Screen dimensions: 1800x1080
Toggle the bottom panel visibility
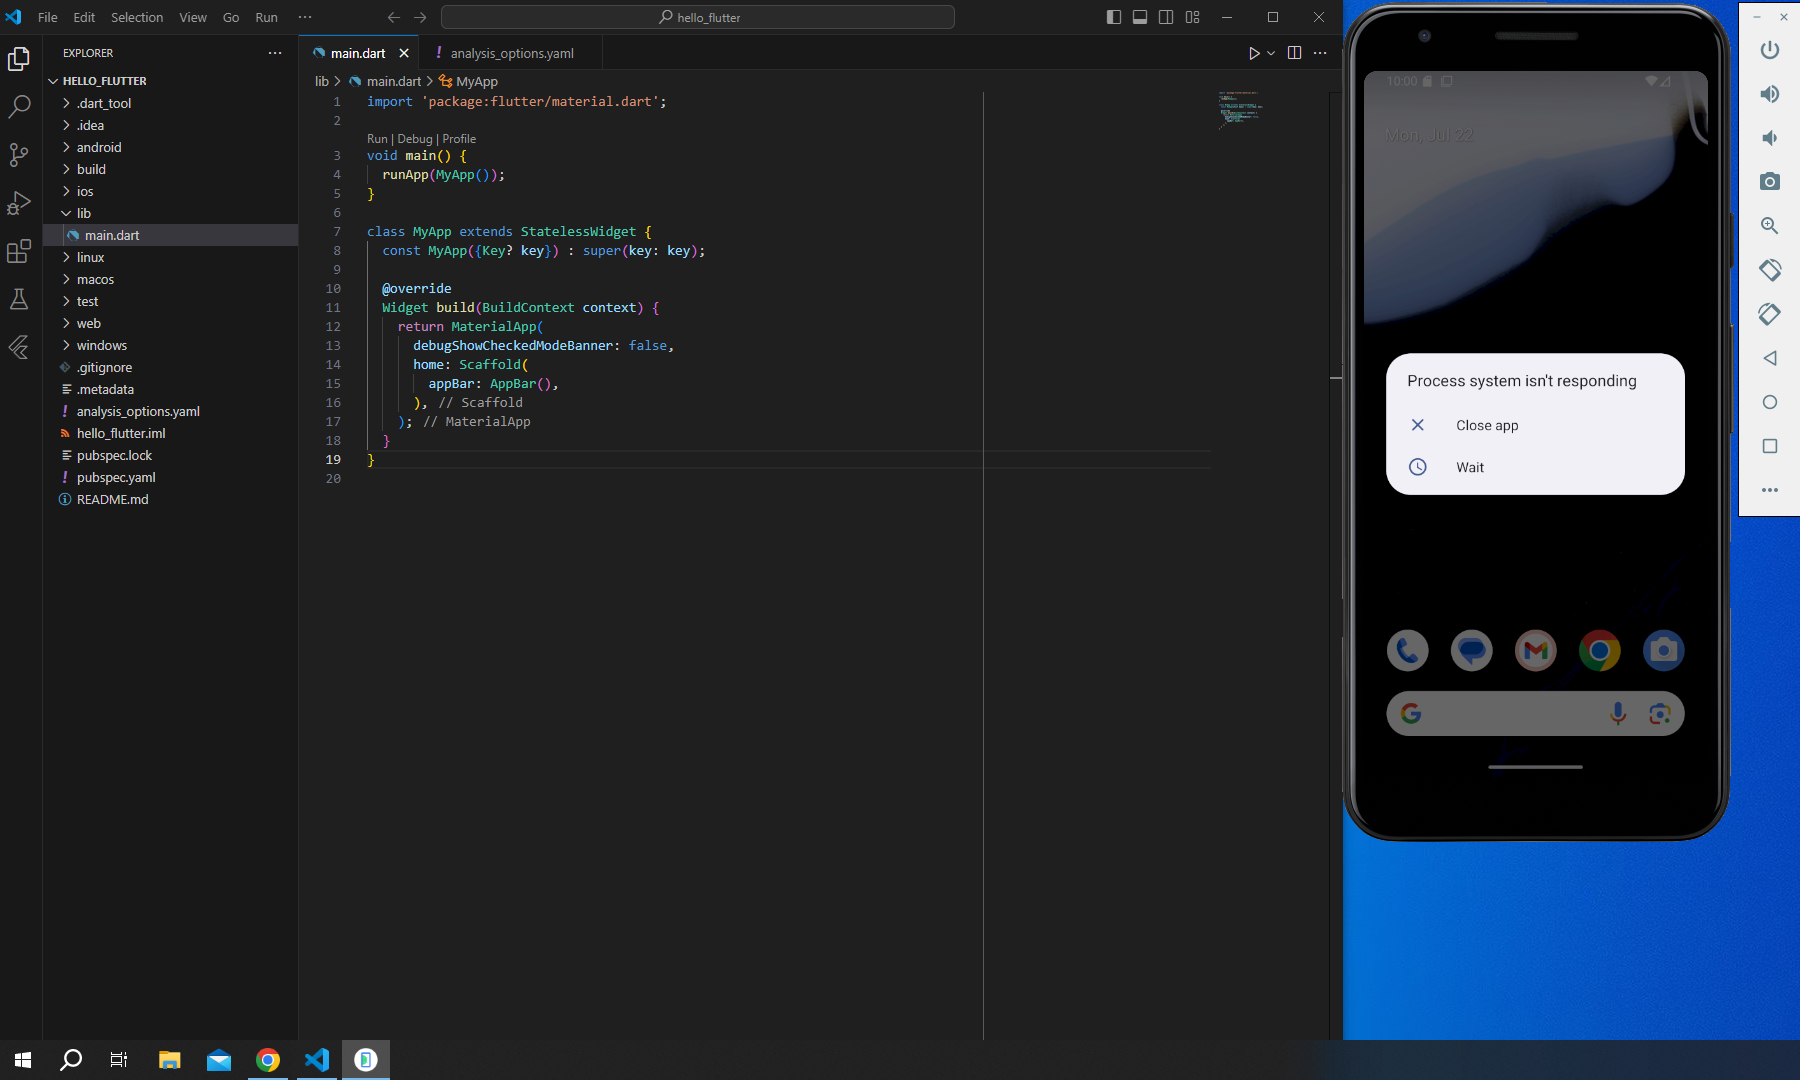pyautogui.click(x=1140, y=17)
